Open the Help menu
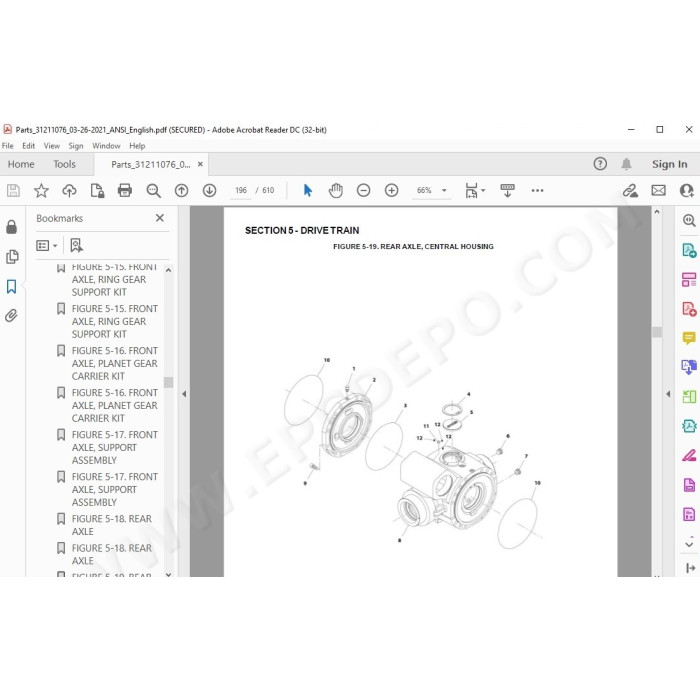This screenshot has width=700, height=700. [x=137, y=146]
